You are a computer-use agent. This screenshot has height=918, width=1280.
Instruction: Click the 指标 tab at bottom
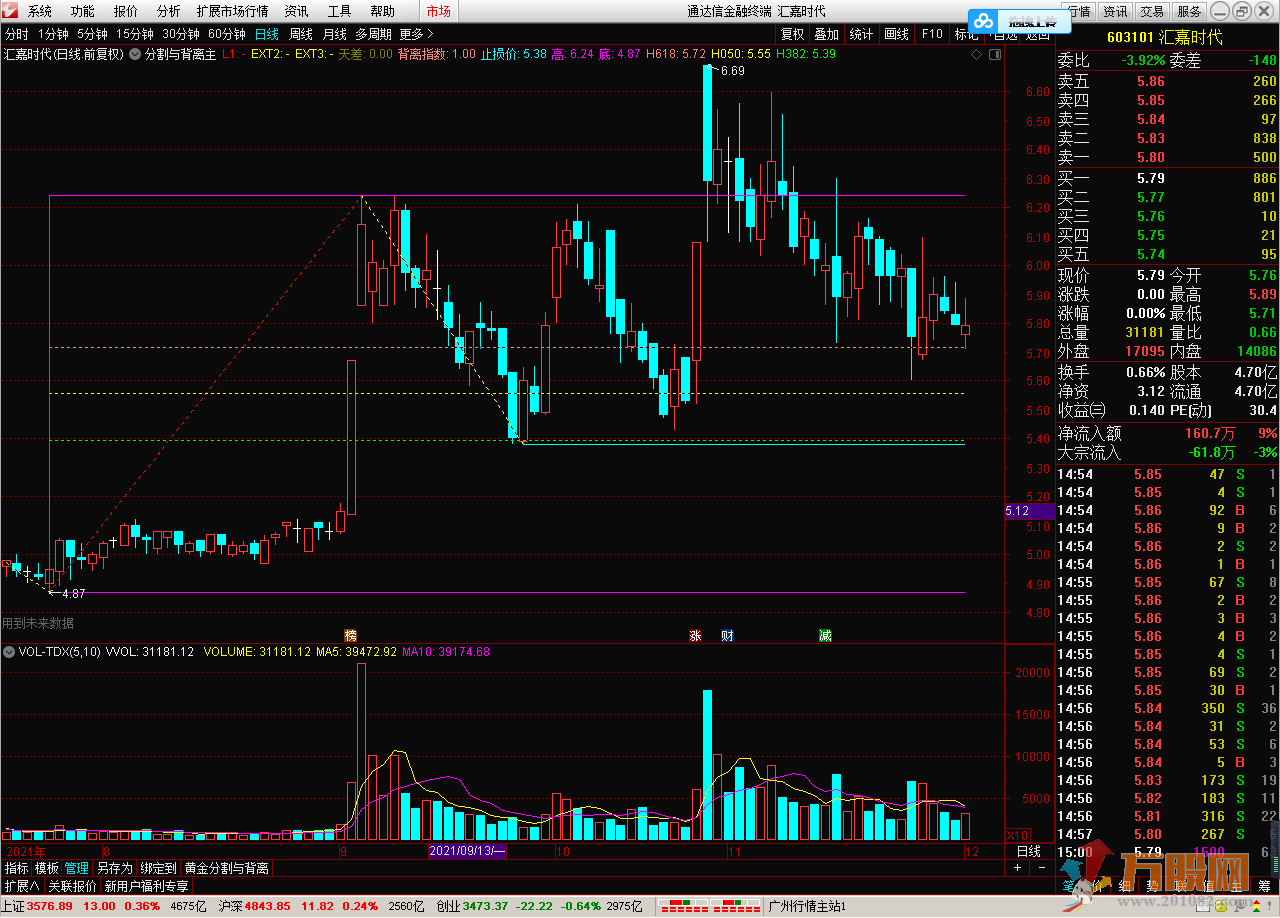point(16,868)
